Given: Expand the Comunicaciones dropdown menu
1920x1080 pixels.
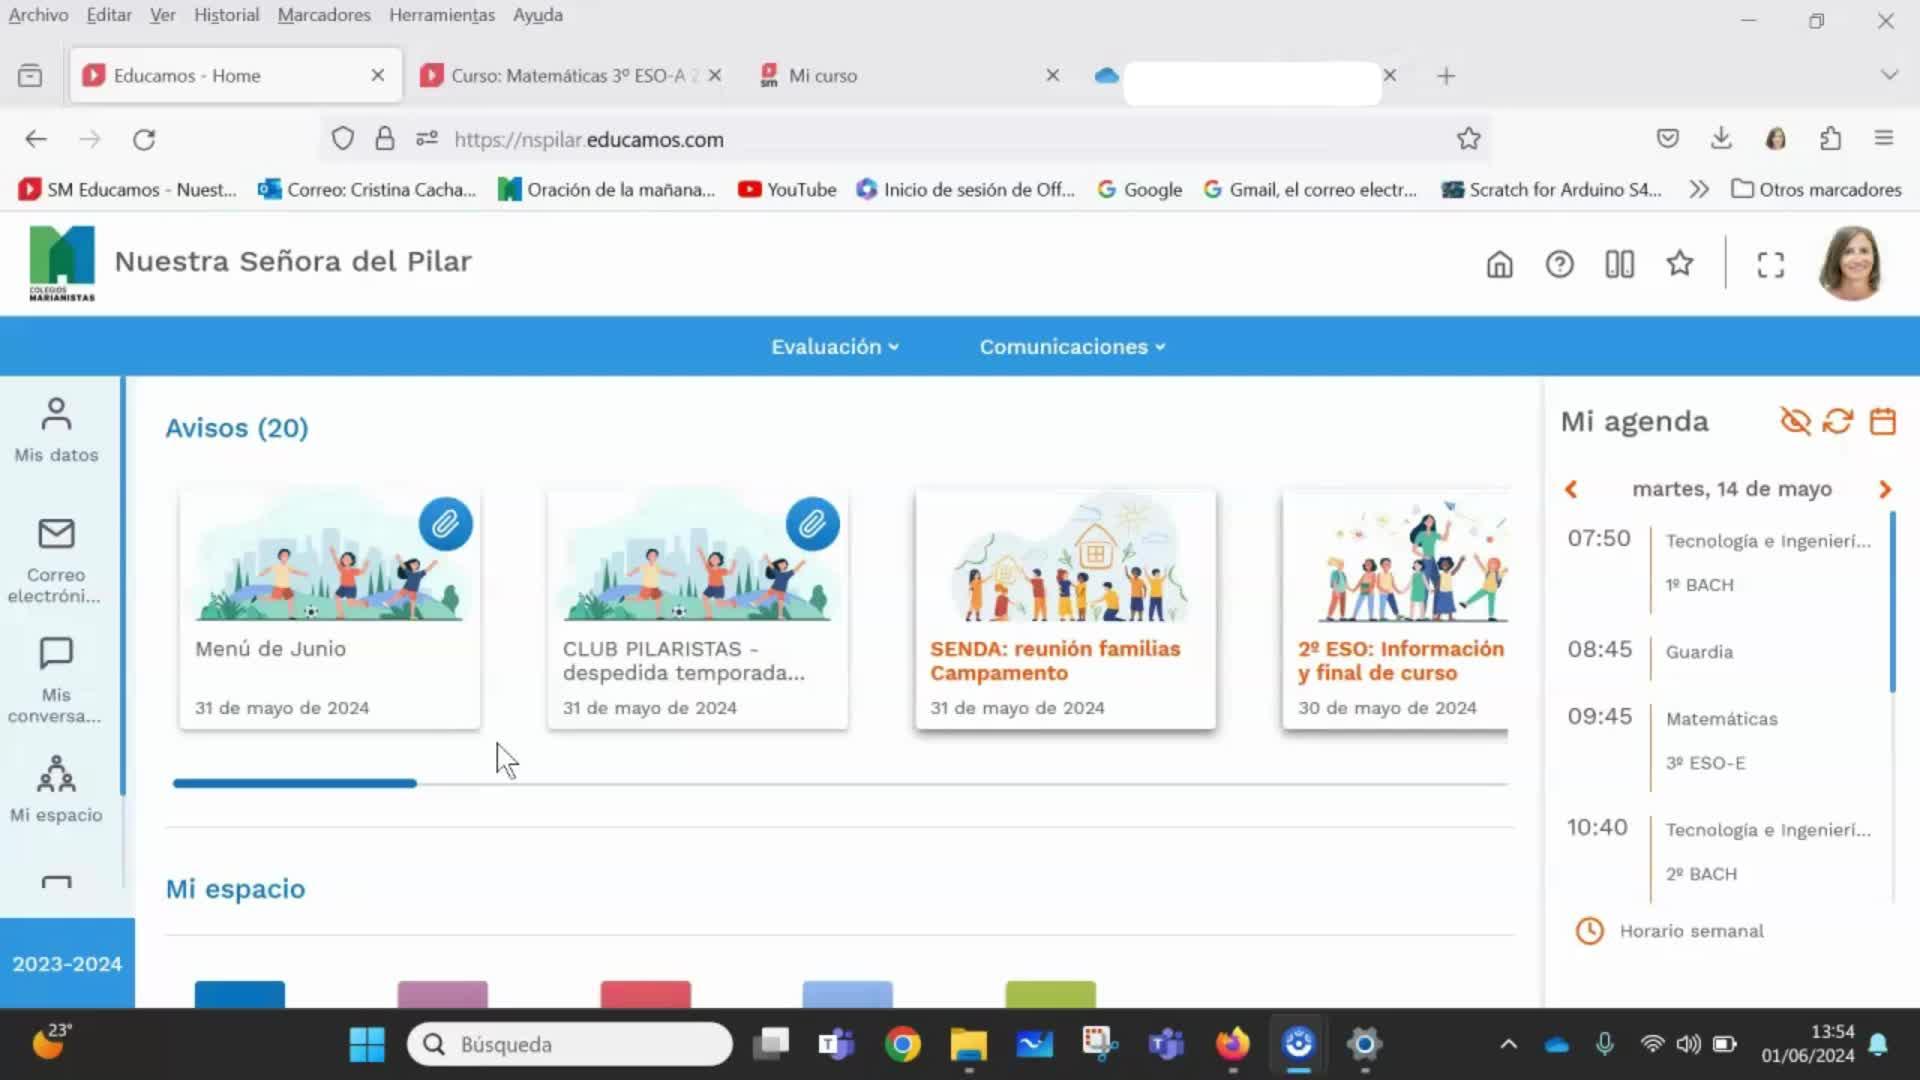Looking at the screenshot, I should (1071, 347).
